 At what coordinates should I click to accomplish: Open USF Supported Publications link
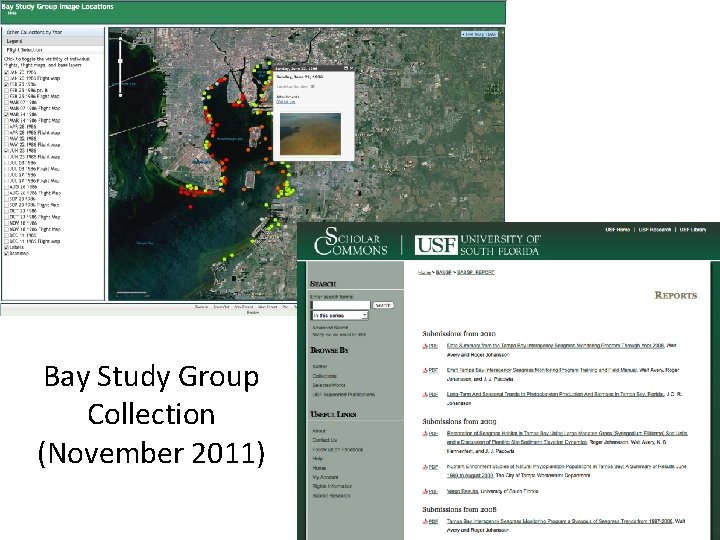point(343,394)
